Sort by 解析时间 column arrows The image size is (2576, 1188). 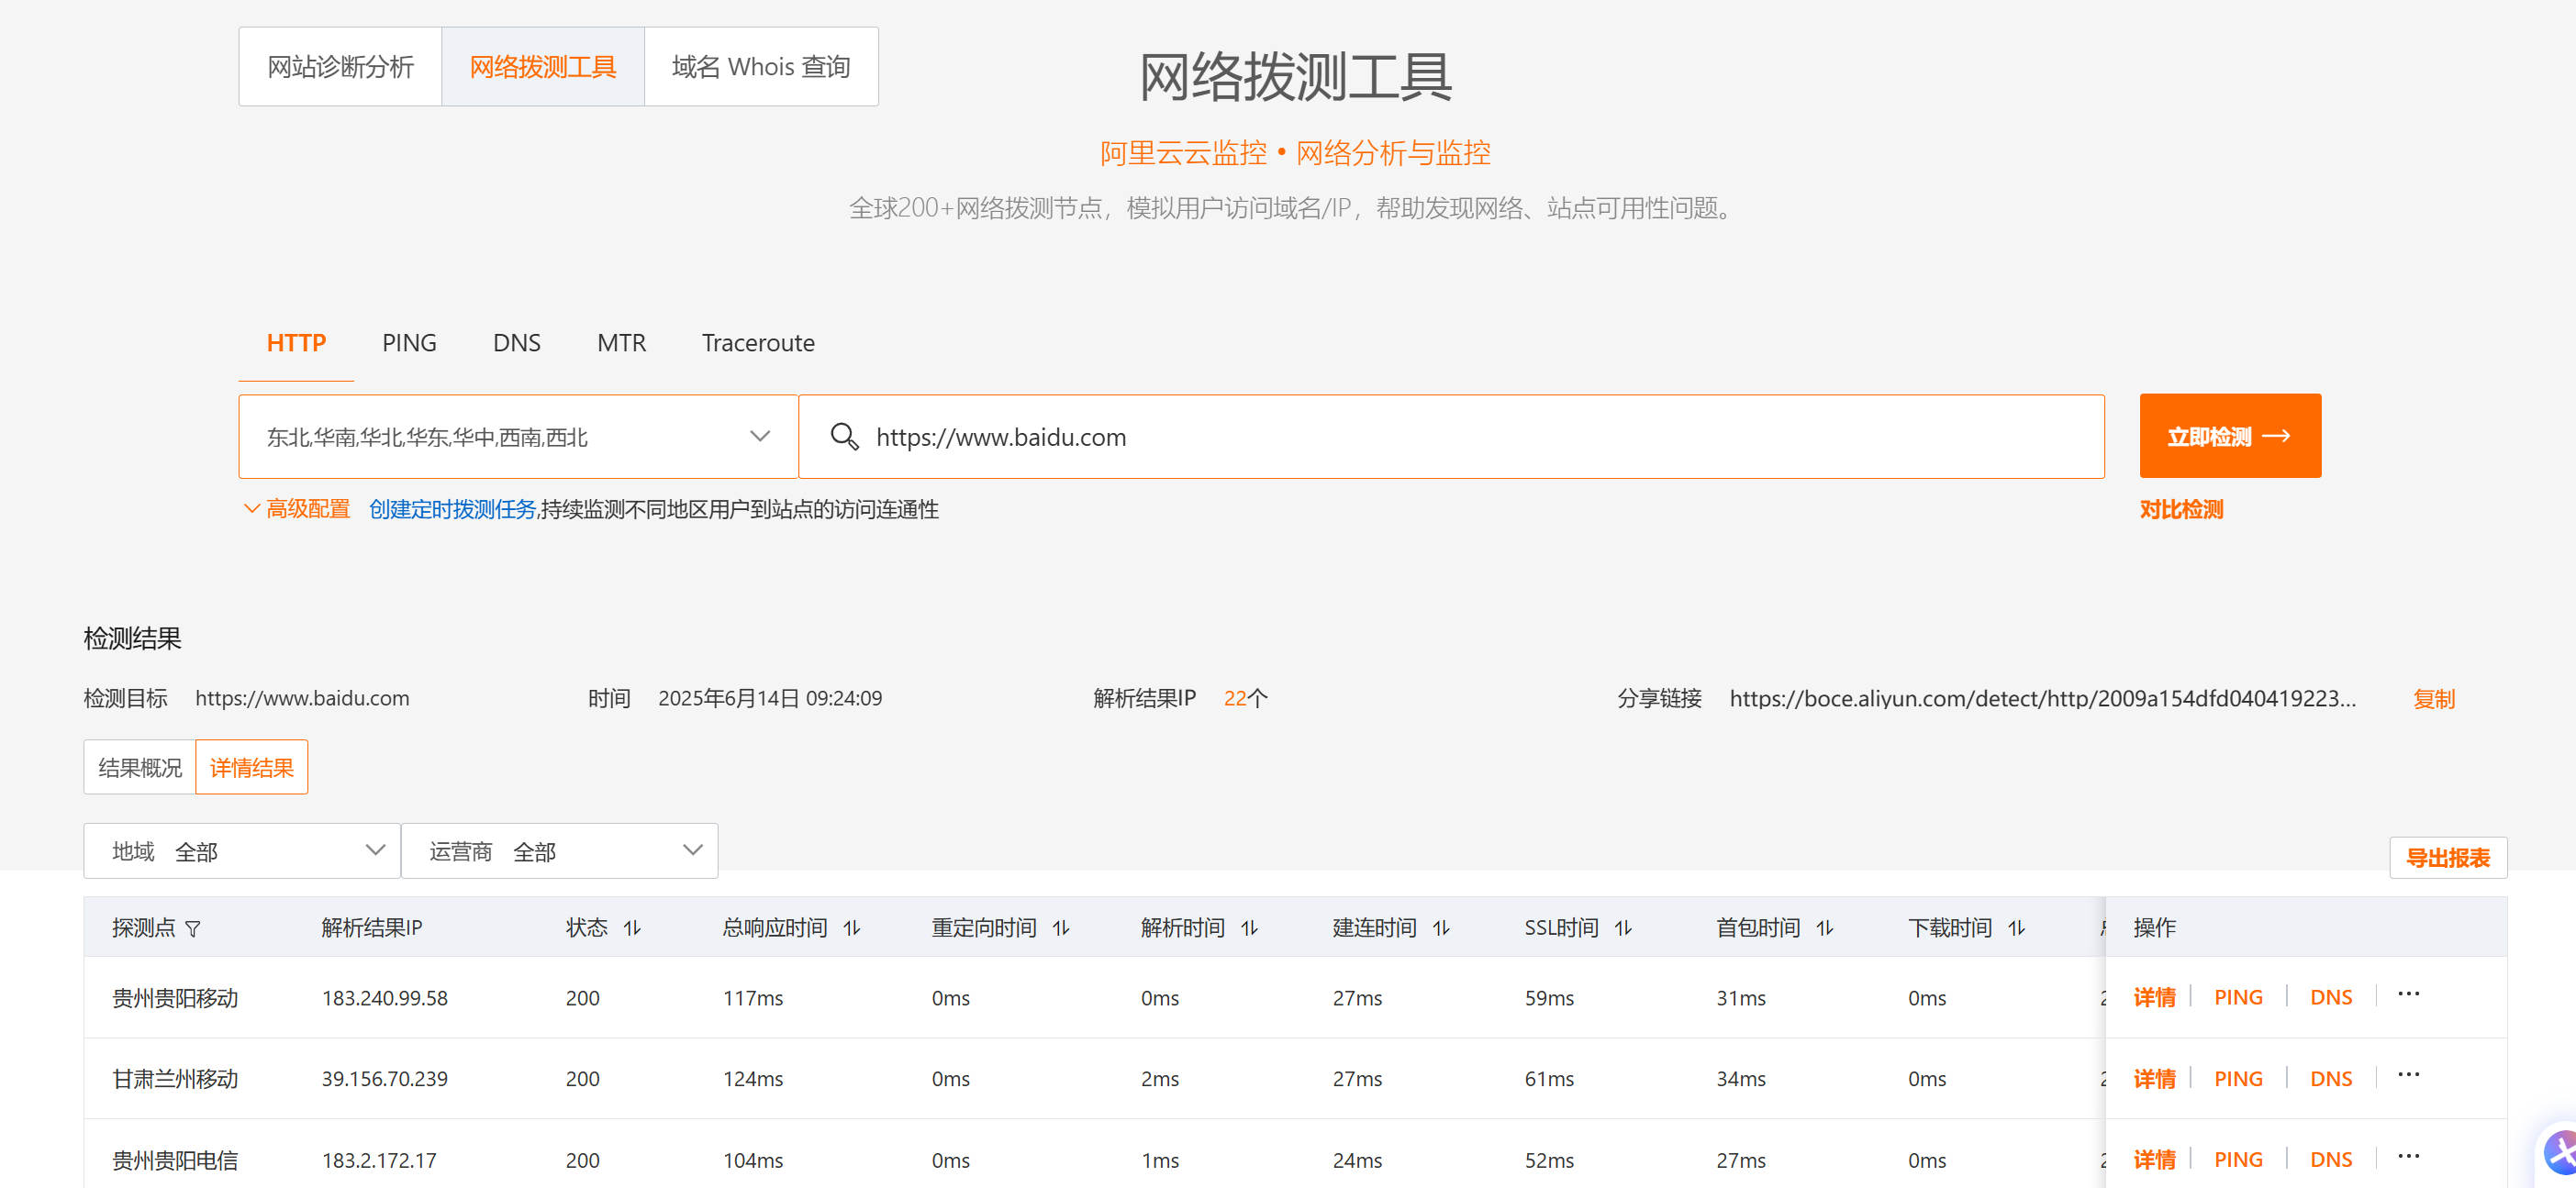tap(1250, 928)
